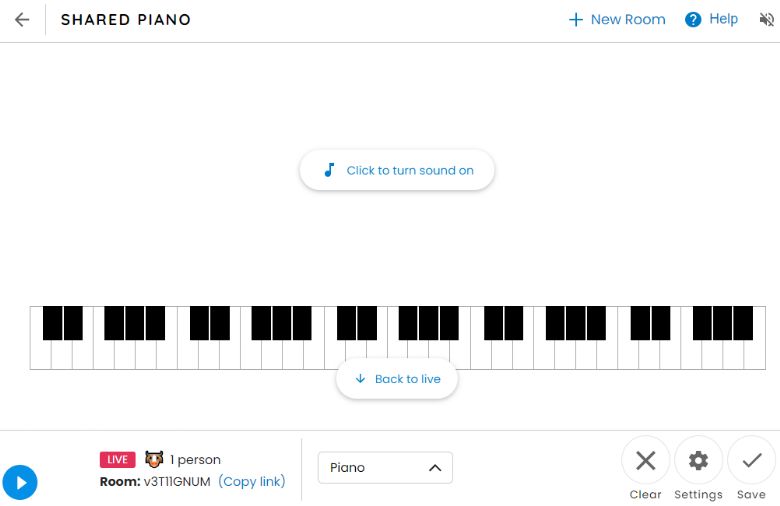
Task: Play the leftmost black piano key
Action: (x=53, y=323)
